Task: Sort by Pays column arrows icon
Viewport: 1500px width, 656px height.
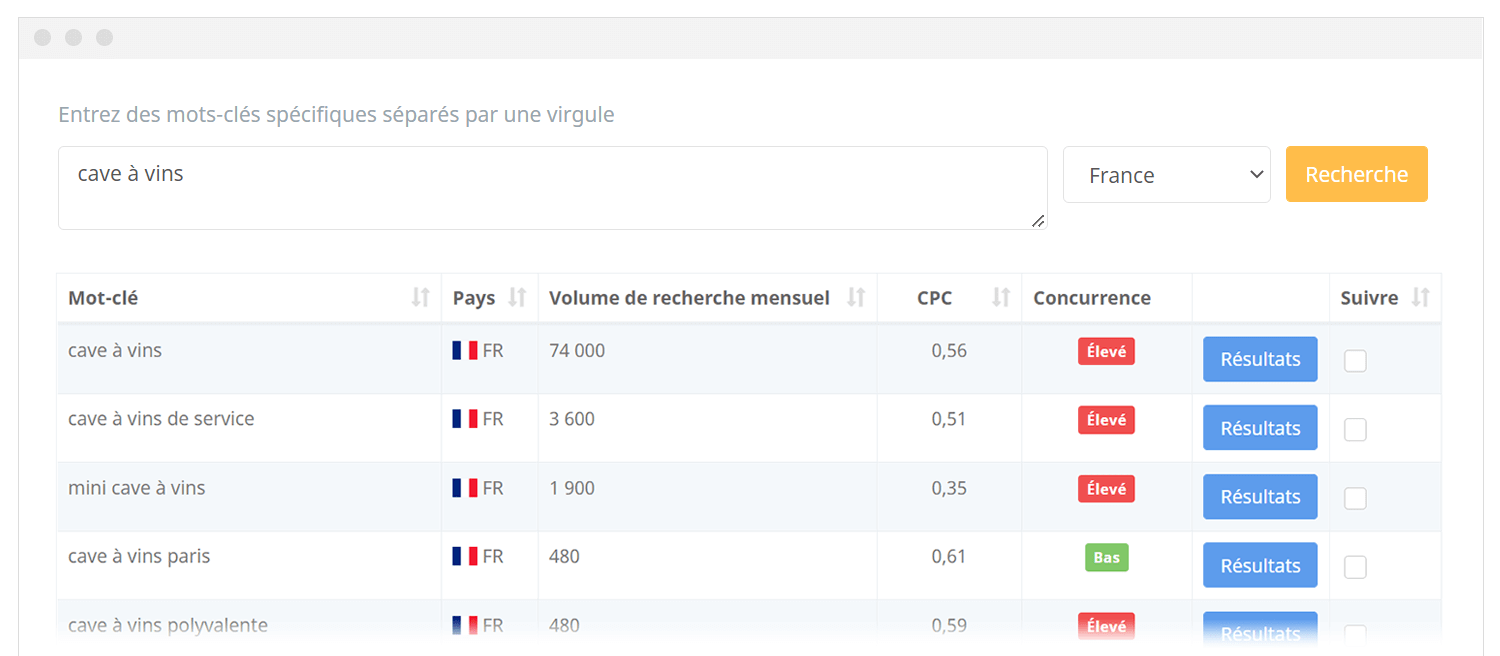Action: pos(517,298)
